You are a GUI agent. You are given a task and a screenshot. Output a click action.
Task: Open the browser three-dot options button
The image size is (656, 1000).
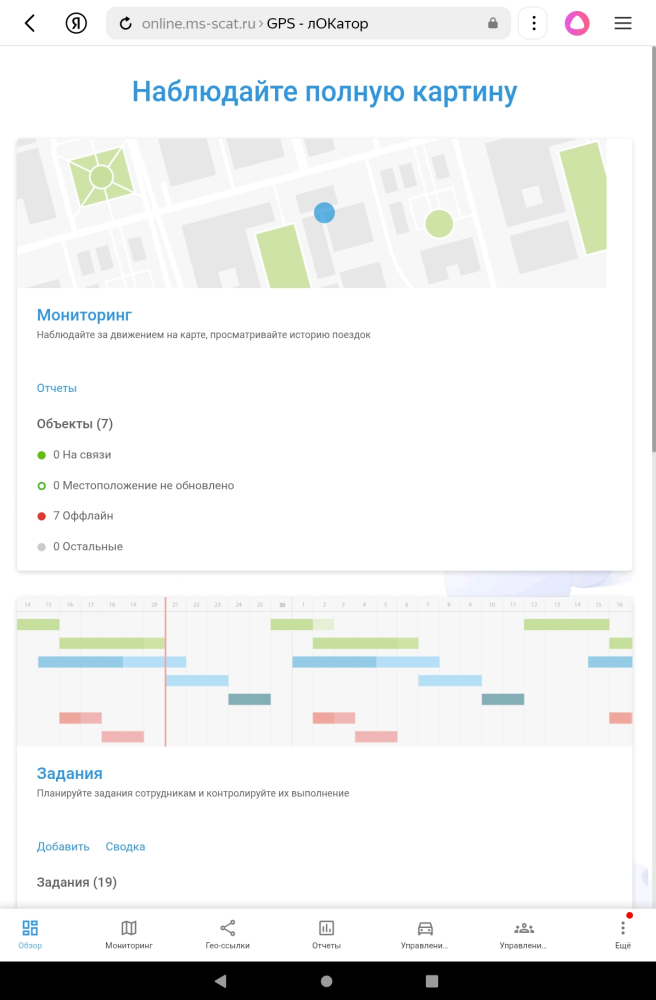[534, 24]
